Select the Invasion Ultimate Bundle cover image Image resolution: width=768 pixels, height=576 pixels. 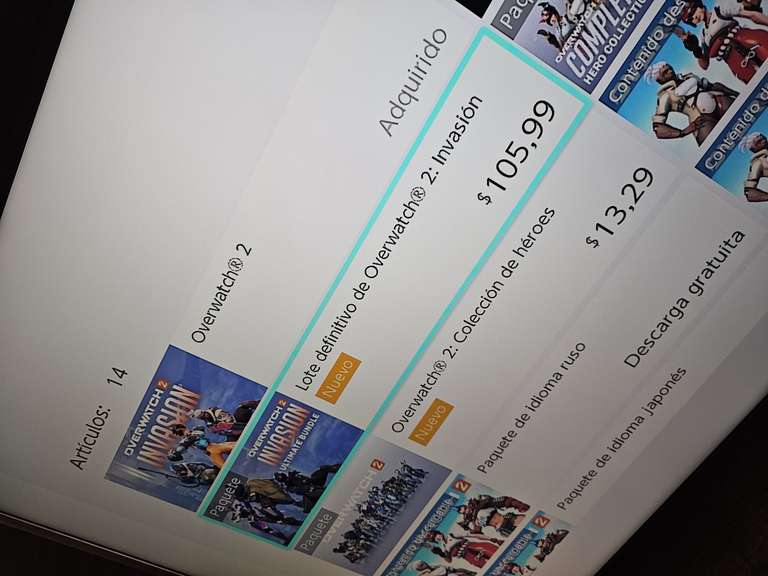coord(281,470)
